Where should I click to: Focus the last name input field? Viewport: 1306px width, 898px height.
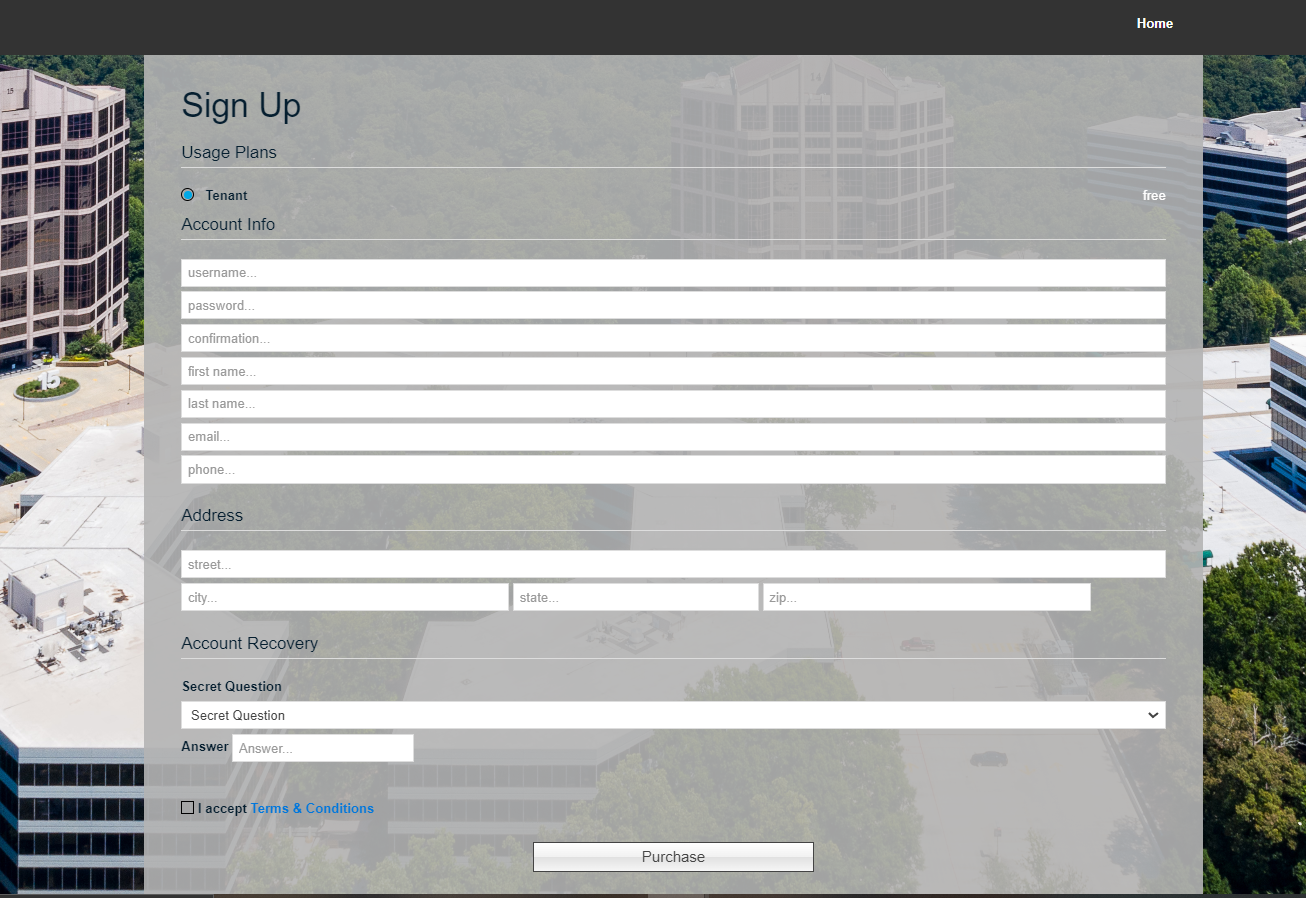[x=673, y=404]
